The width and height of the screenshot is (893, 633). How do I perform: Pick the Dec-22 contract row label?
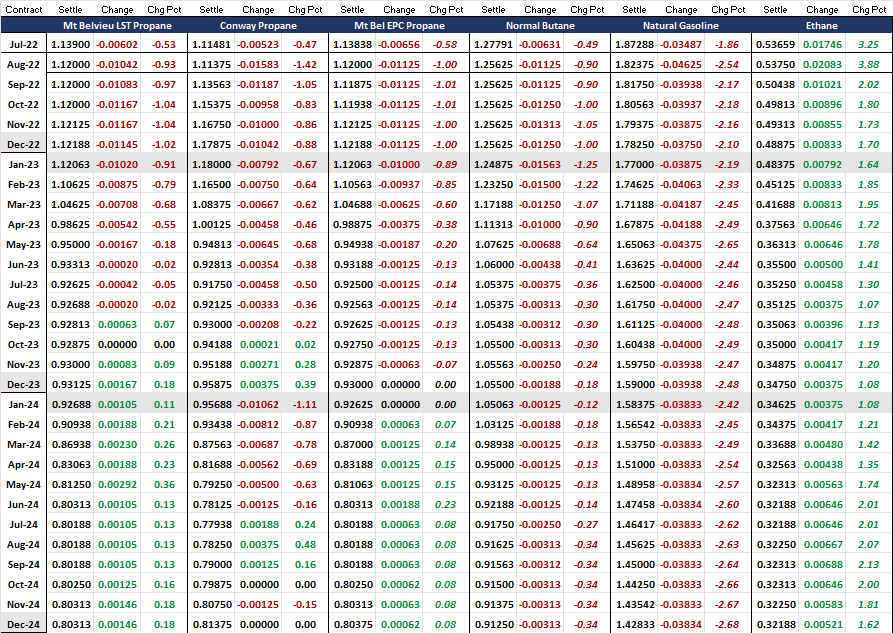point(23,145)
